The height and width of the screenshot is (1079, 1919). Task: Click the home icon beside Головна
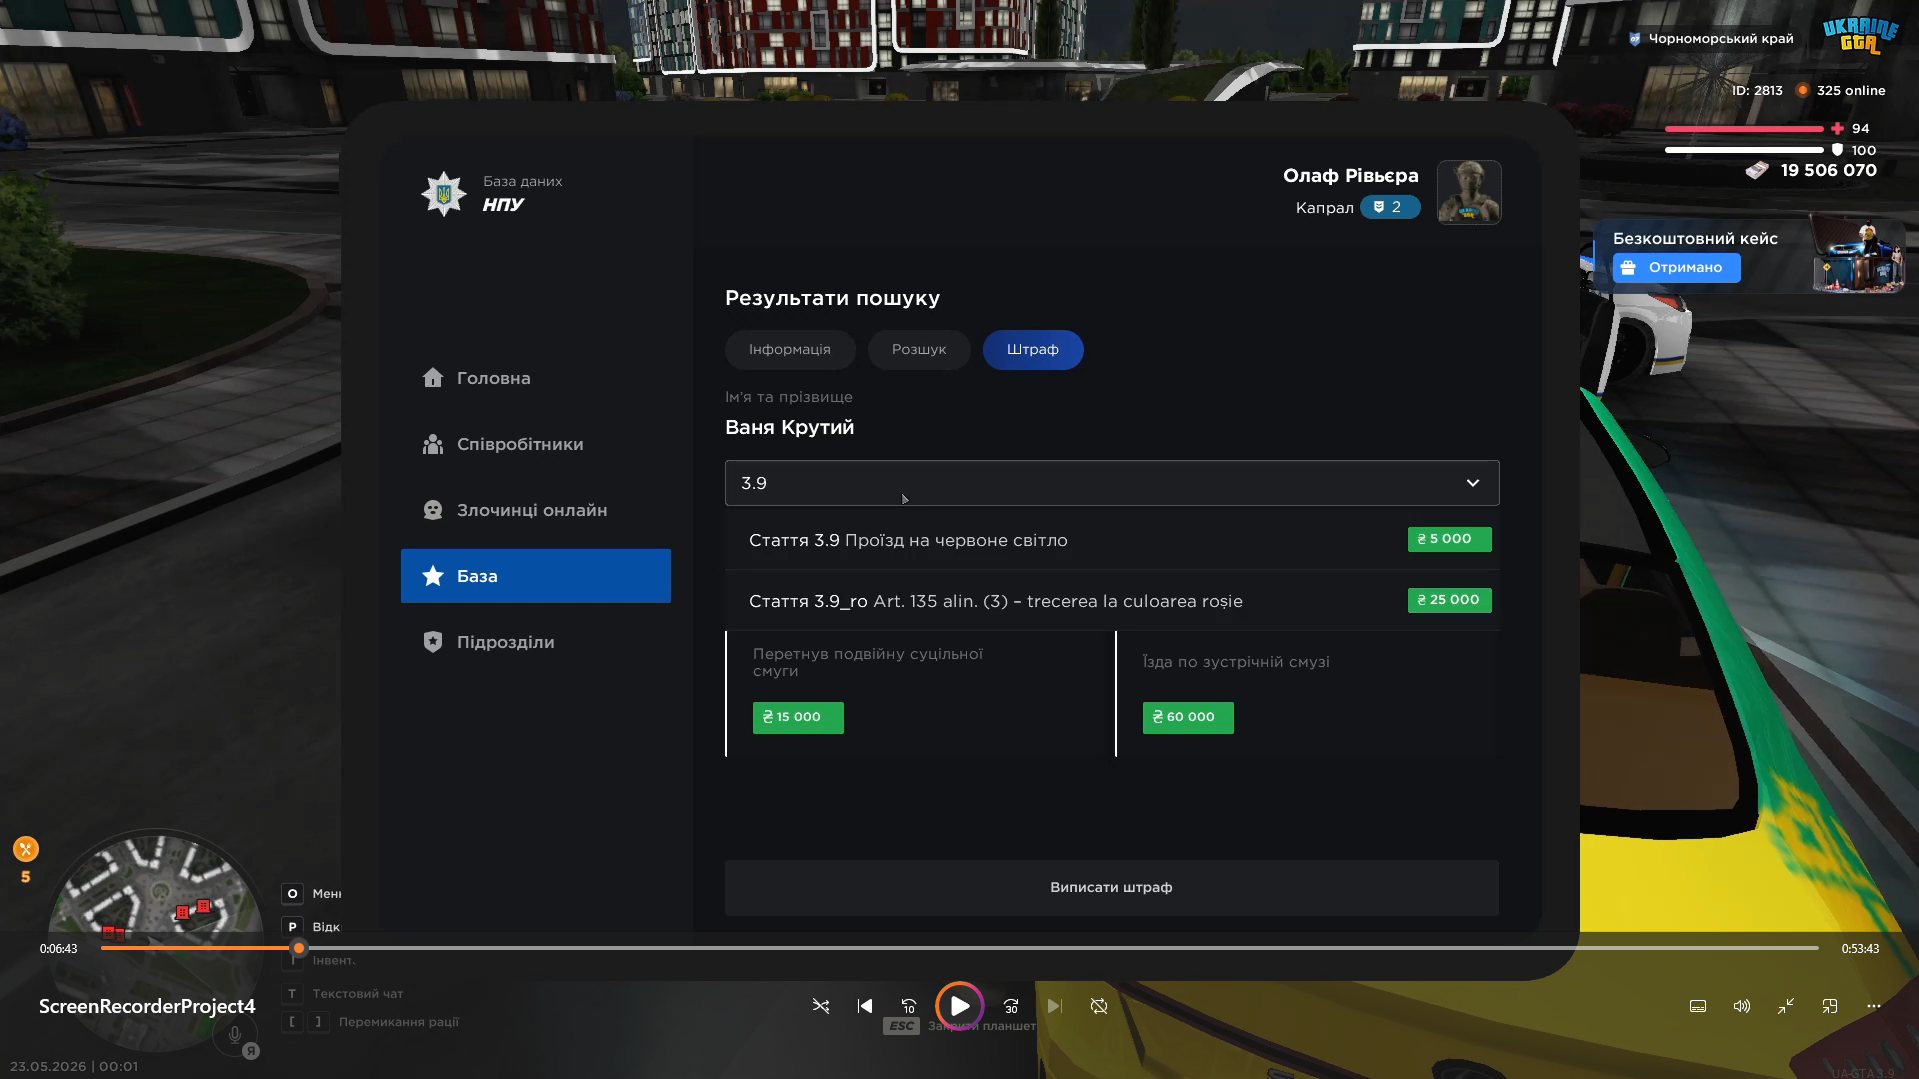(x=433, y=377)
